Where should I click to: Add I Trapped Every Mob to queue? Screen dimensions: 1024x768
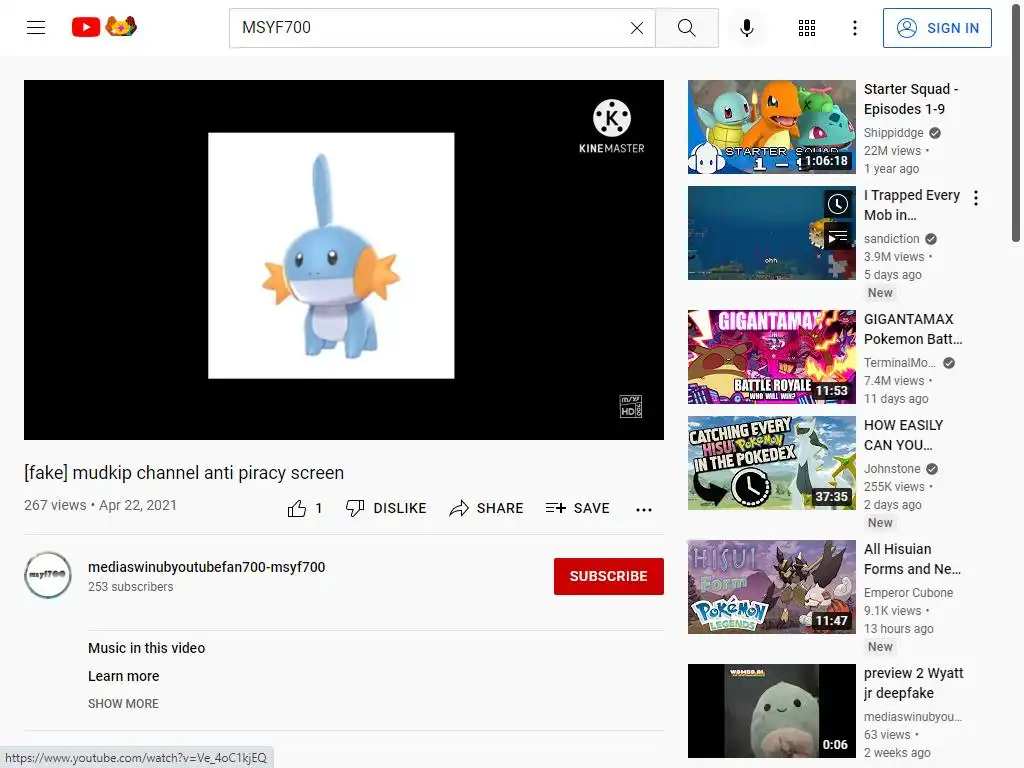838,236
